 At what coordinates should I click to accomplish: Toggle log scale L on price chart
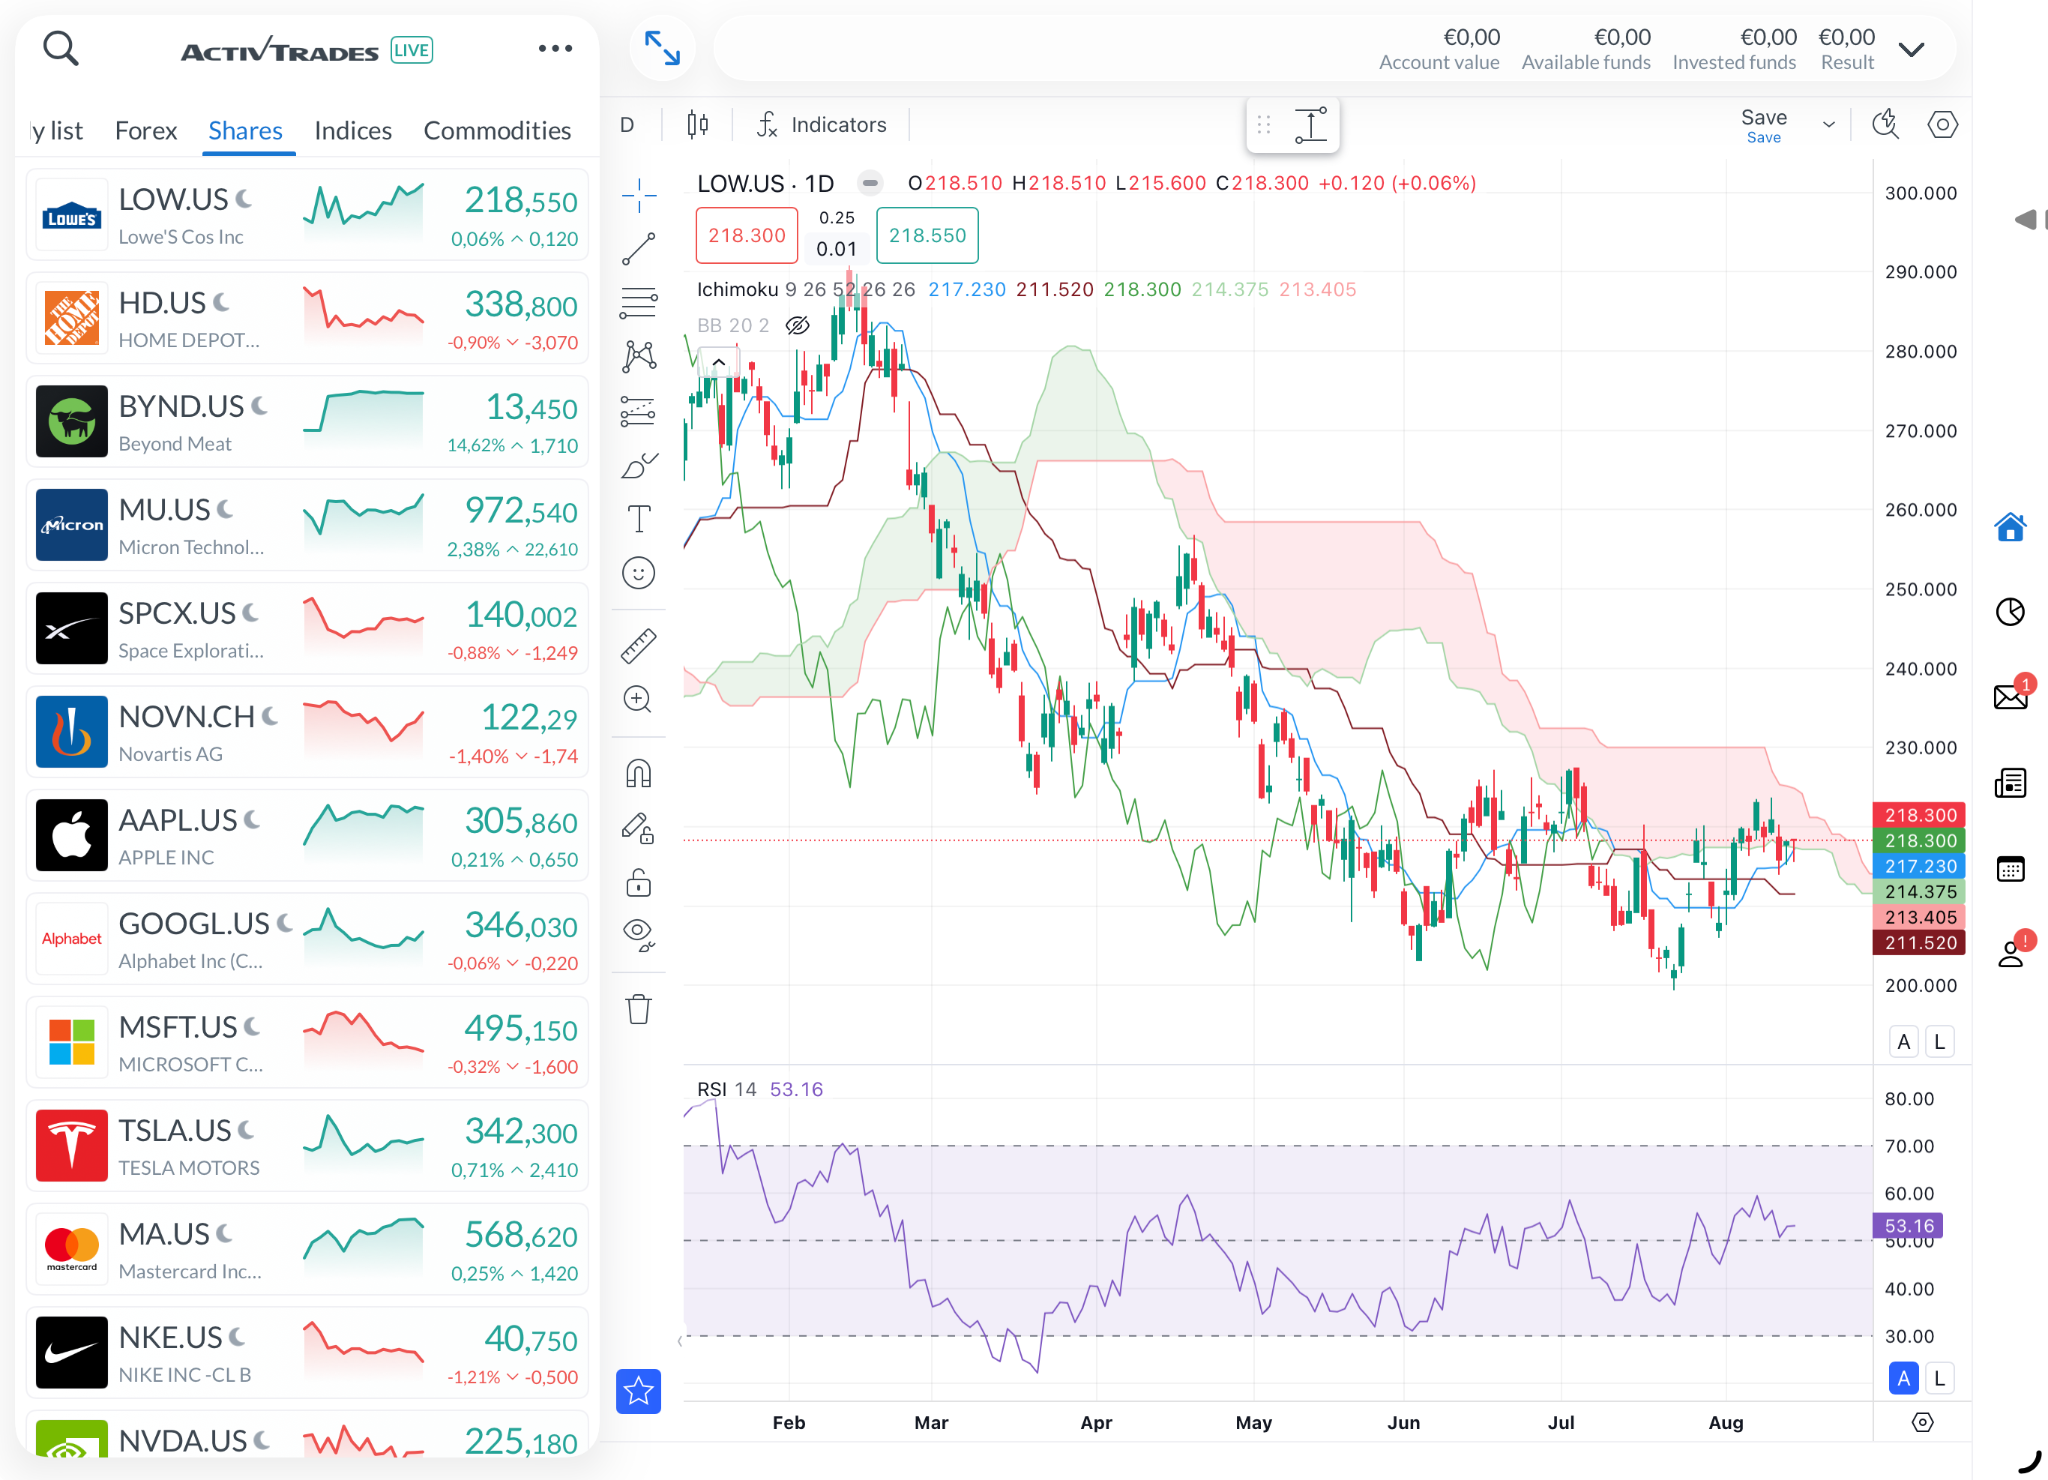pyautogui.click(x=1939, y=1042)
